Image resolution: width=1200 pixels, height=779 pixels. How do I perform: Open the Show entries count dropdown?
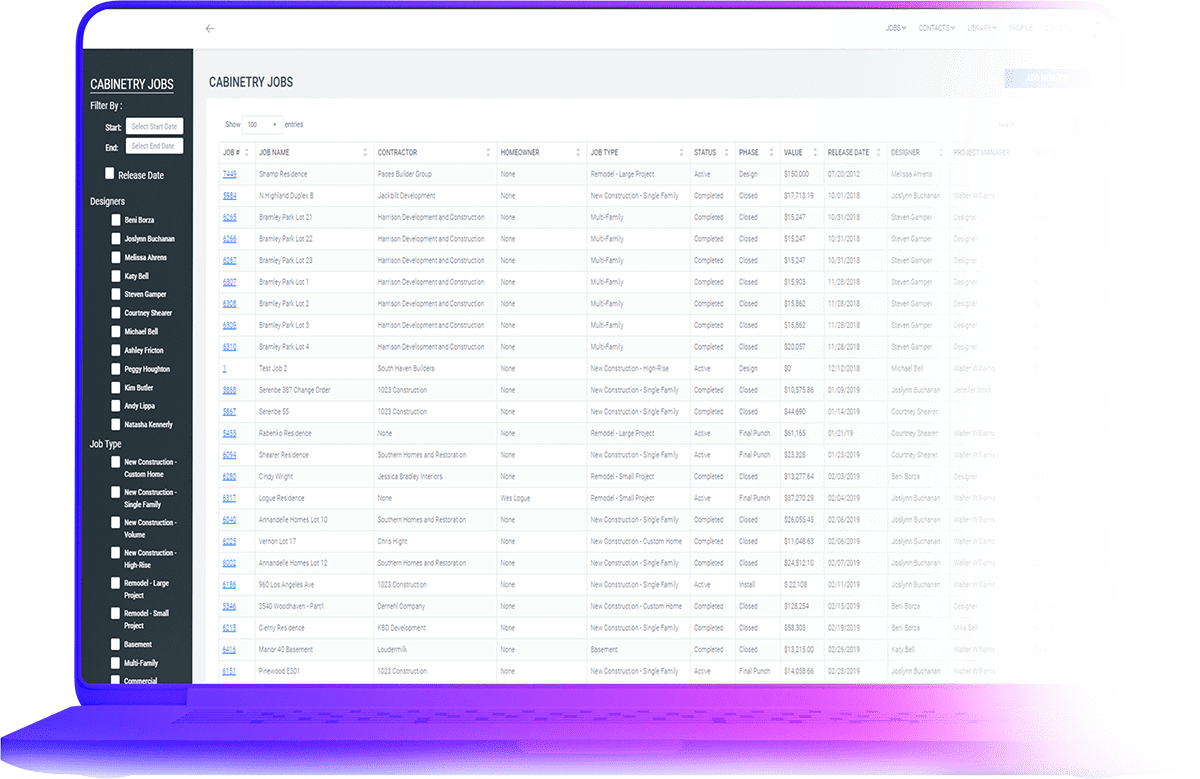pos(263,125)
